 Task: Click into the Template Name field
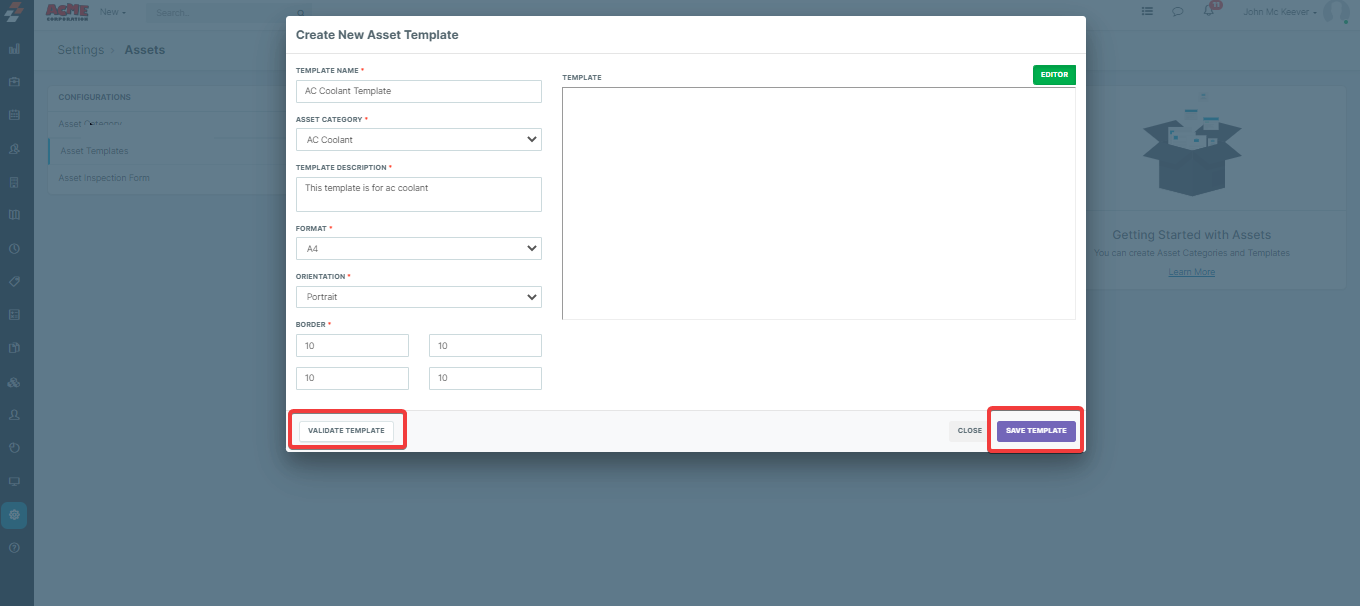coord(419,91)
